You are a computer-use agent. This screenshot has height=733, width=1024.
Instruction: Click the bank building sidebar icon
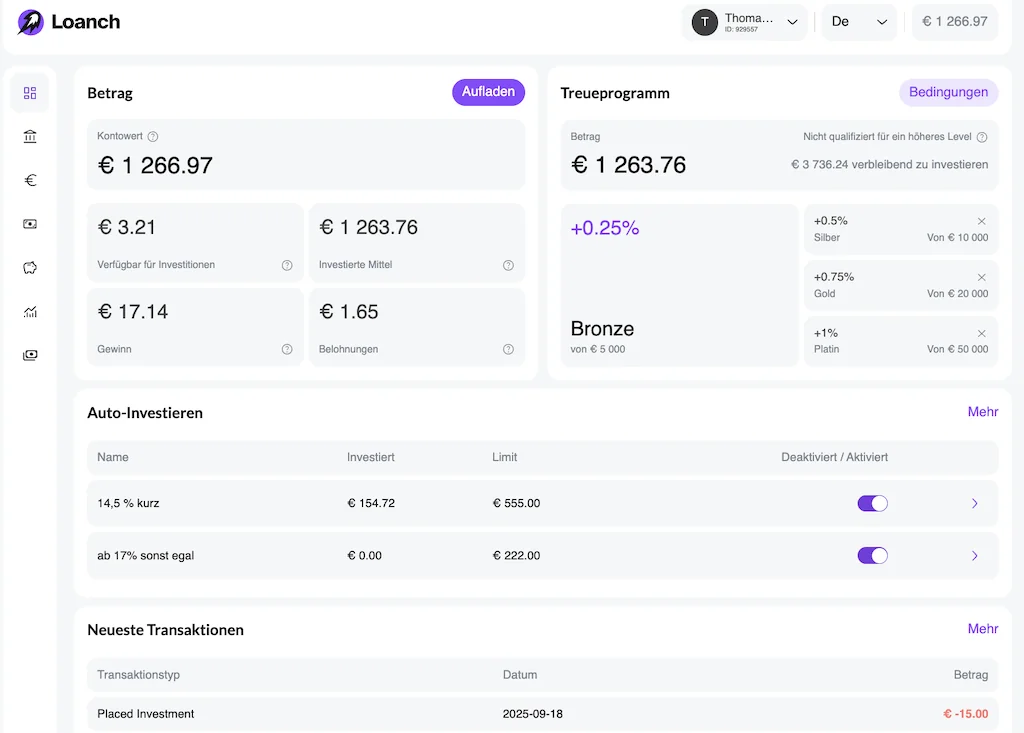[30, 137]
